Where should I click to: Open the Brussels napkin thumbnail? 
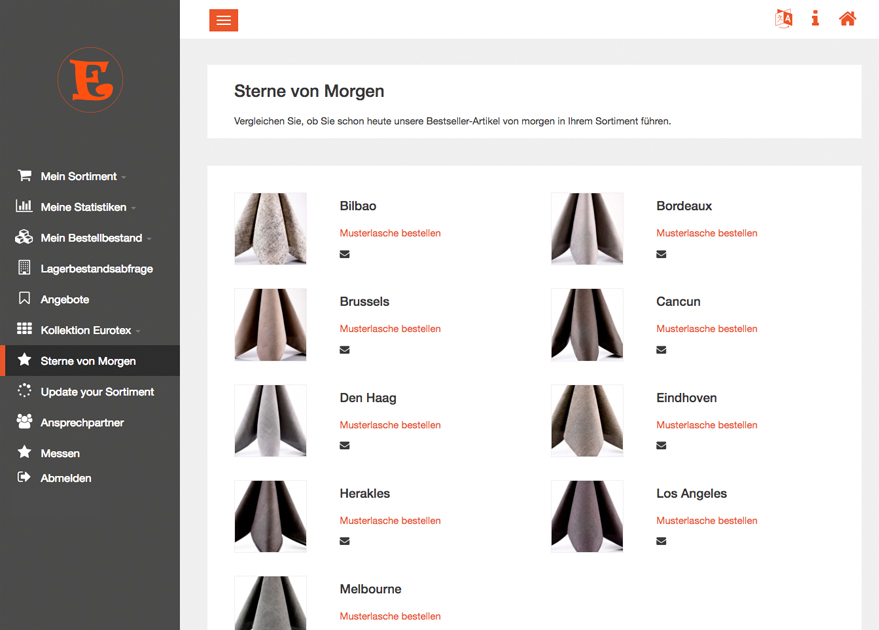270,325
